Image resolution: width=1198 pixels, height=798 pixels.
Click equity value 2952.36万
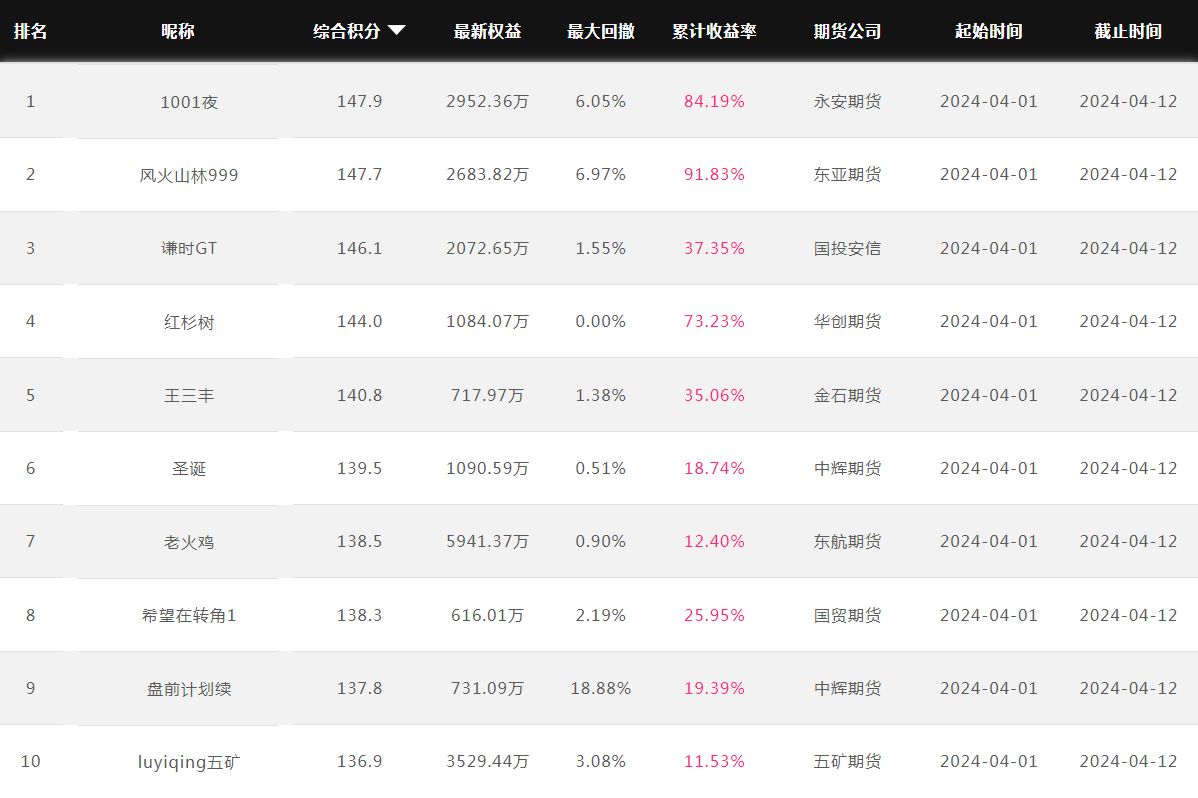click(x=487, y=101)
